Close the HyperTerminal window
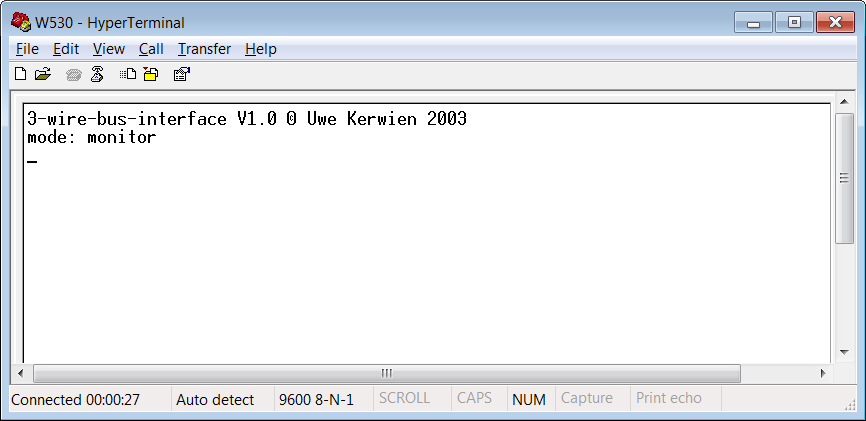Viewport: 866px width, 421px height. coord(835,23)
